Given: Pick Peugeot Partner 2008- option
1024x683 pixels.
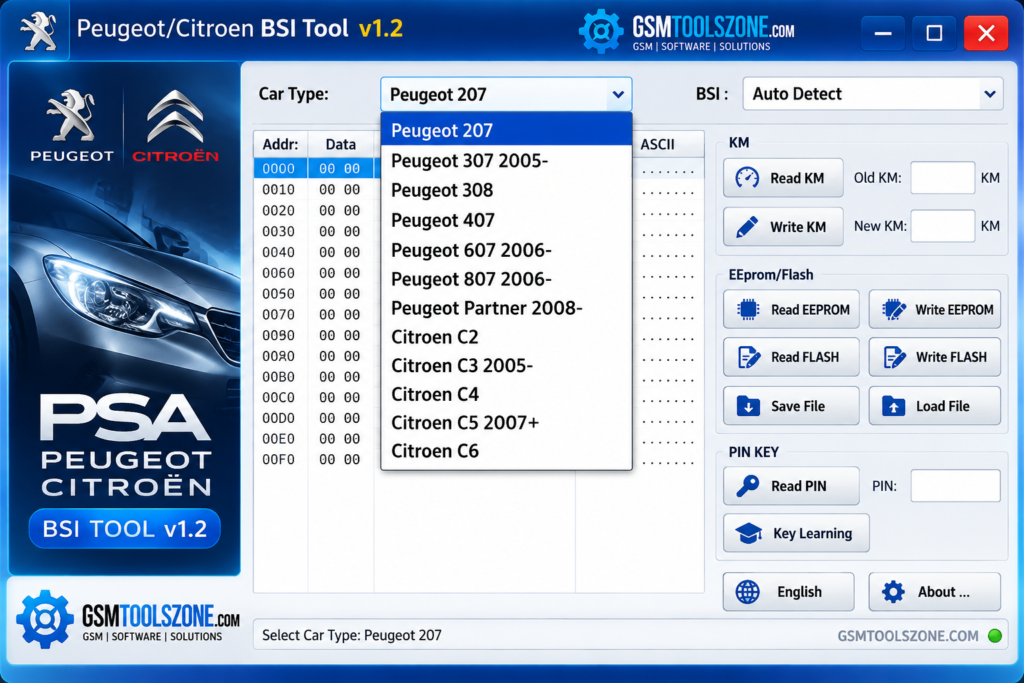Looking at the screenshot, I should pyautogui.click(x=506, y=308).
